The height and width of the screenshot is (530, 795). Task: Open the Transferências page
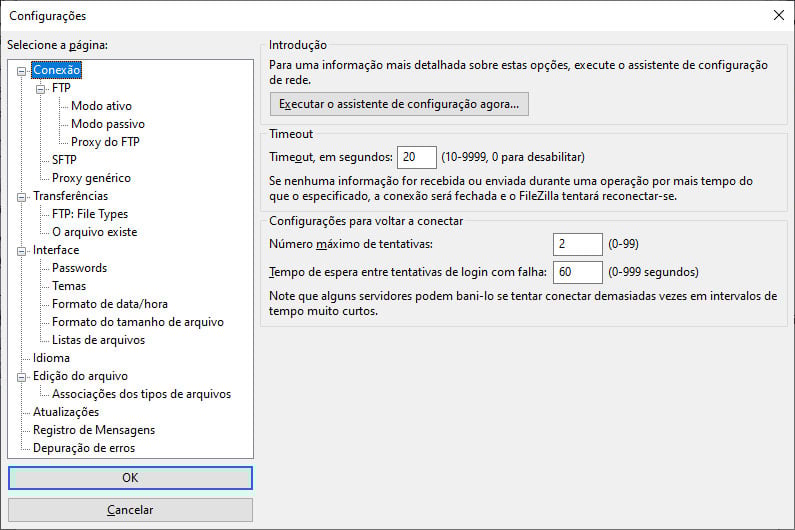click(x=70, y=196)
